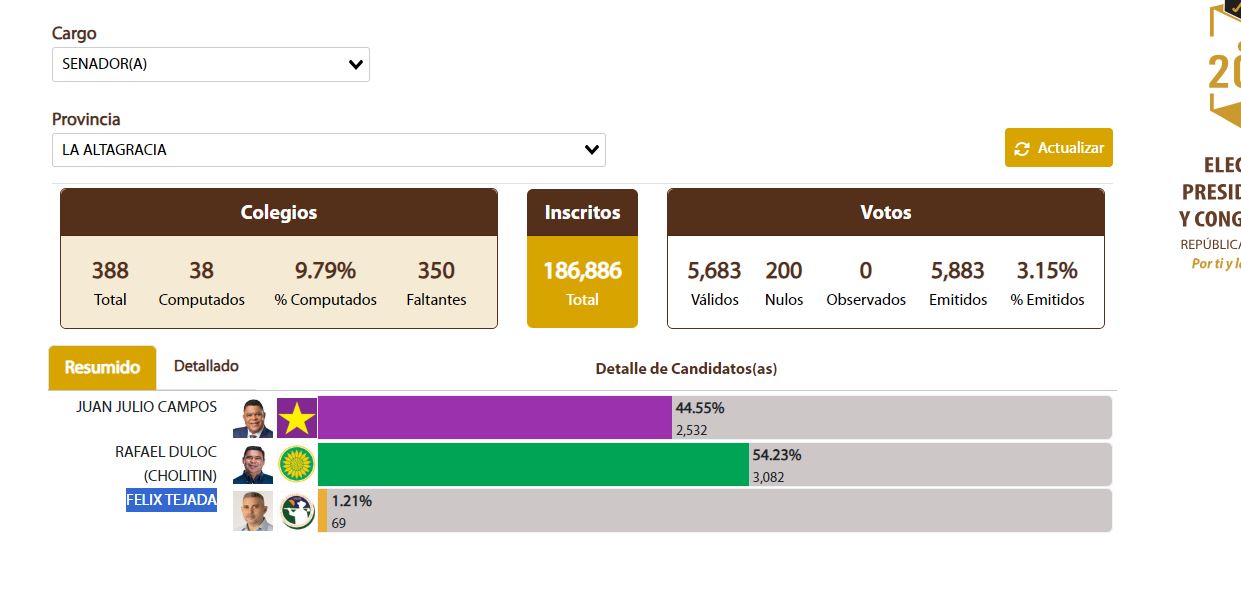Click the green vote bar for Duloc
Screen dimensions: 1241x590
click(532, 464)
